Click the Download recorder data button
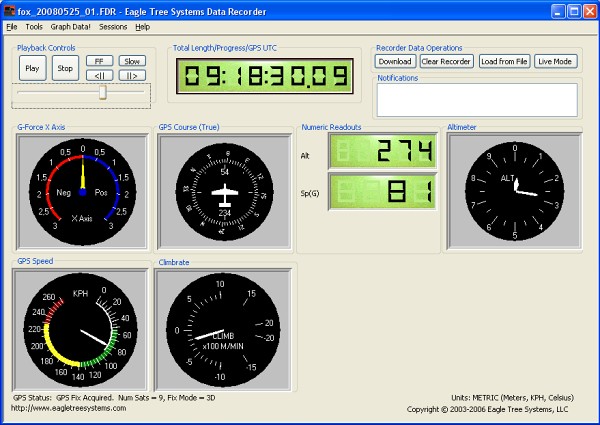 click(395, 61)
